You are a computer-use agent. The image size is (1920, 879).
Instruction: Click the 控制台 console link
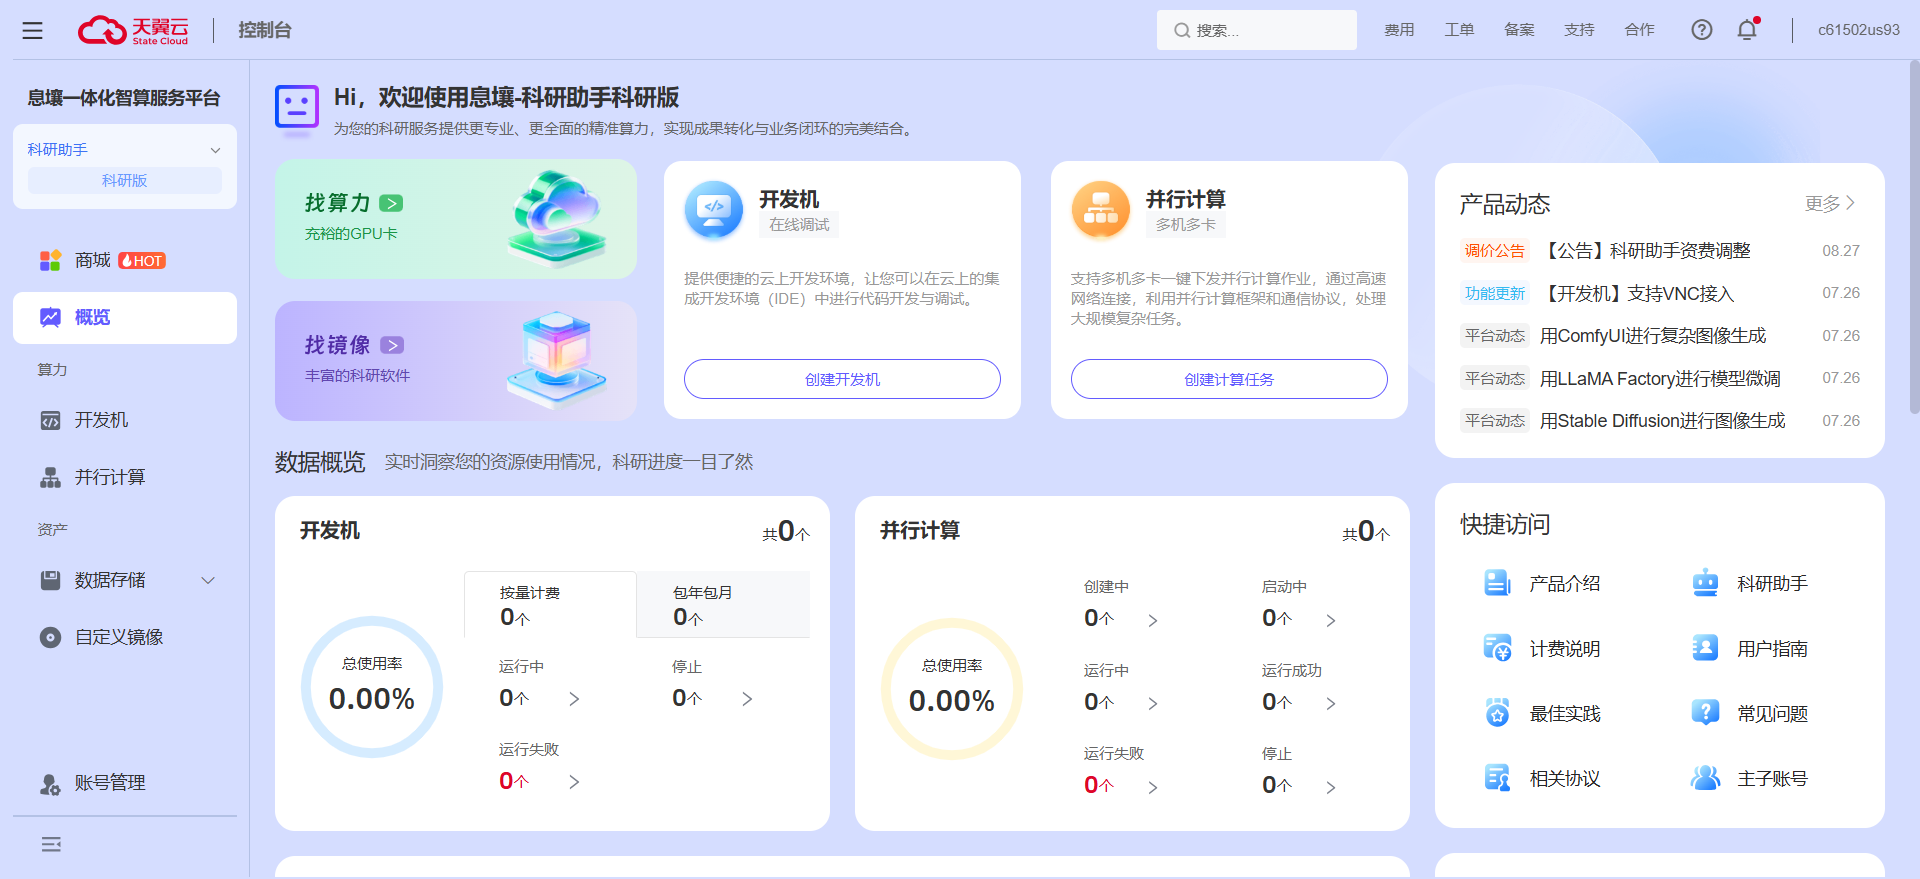[265, 30]
